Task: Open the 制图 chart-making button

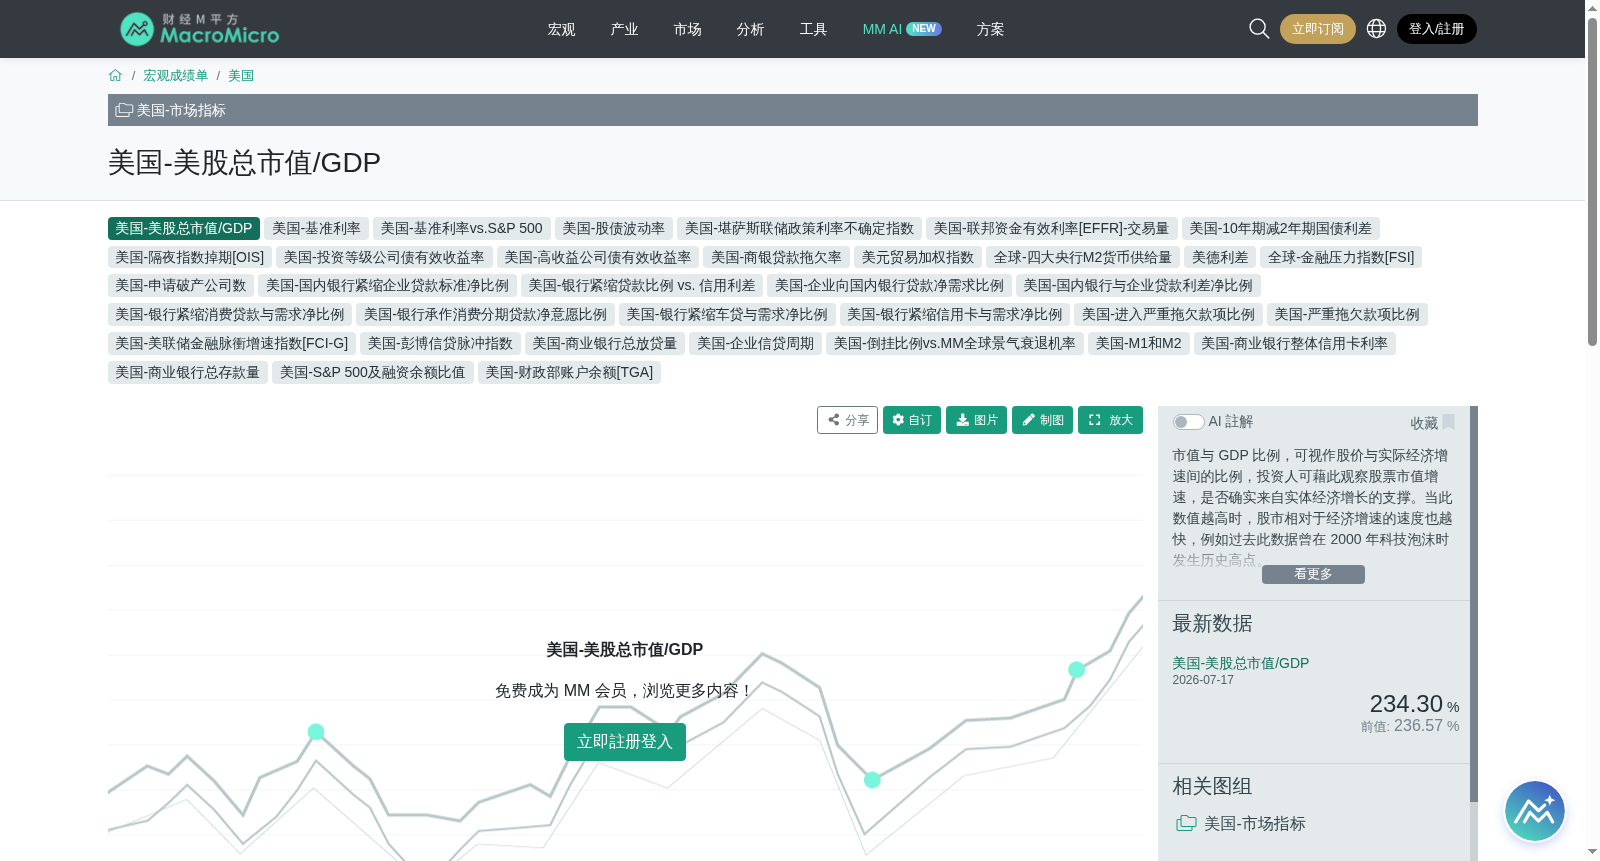Action: 1042,420
